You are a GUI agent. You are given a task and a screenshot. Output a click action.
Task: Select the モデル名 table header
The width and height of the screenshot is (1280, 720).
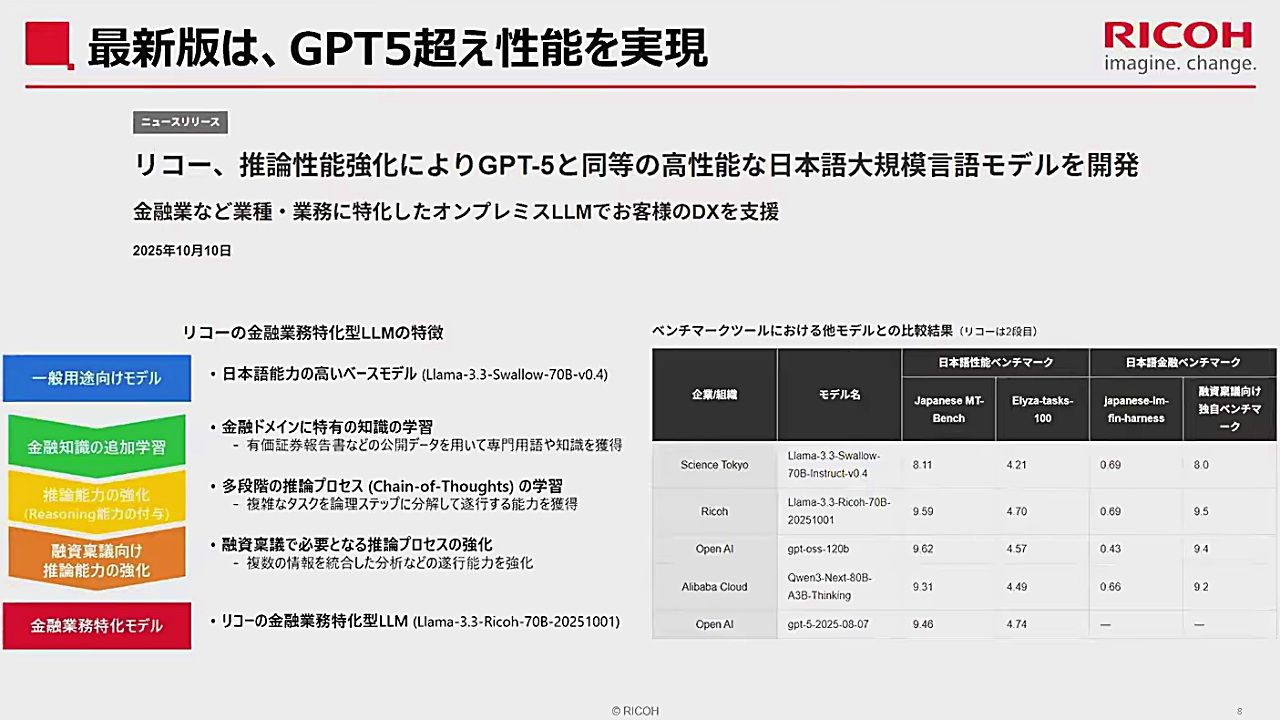pos(839,394)
